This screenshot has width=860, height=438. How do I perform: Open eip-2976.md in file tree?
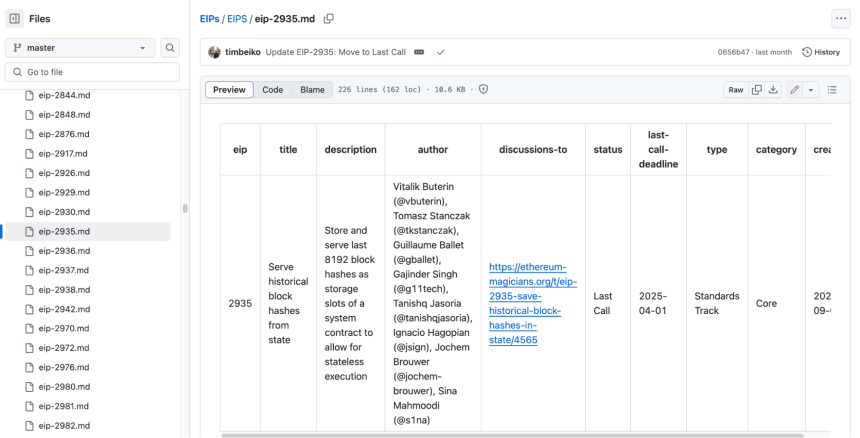[x=64, y=367]
